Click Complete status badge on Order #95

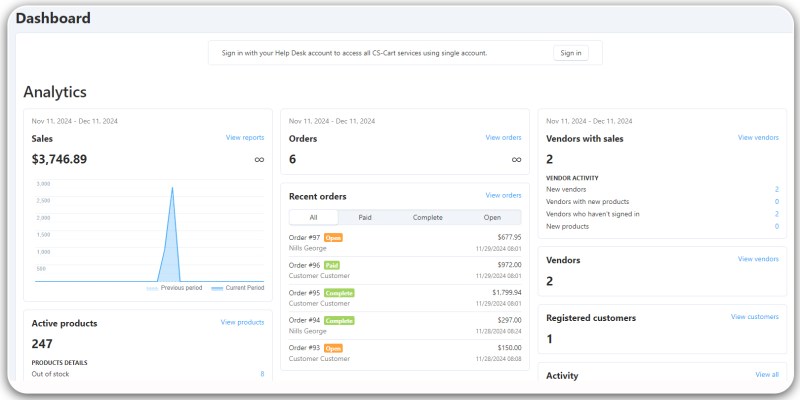339,293
